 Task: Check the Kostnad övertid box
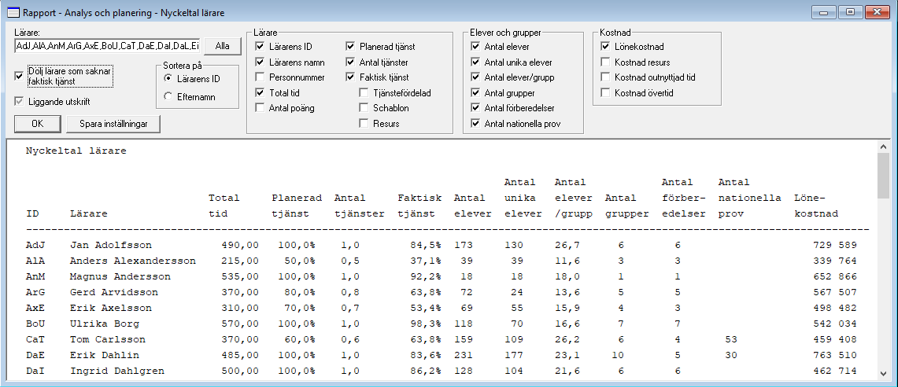tap(605, 93)
